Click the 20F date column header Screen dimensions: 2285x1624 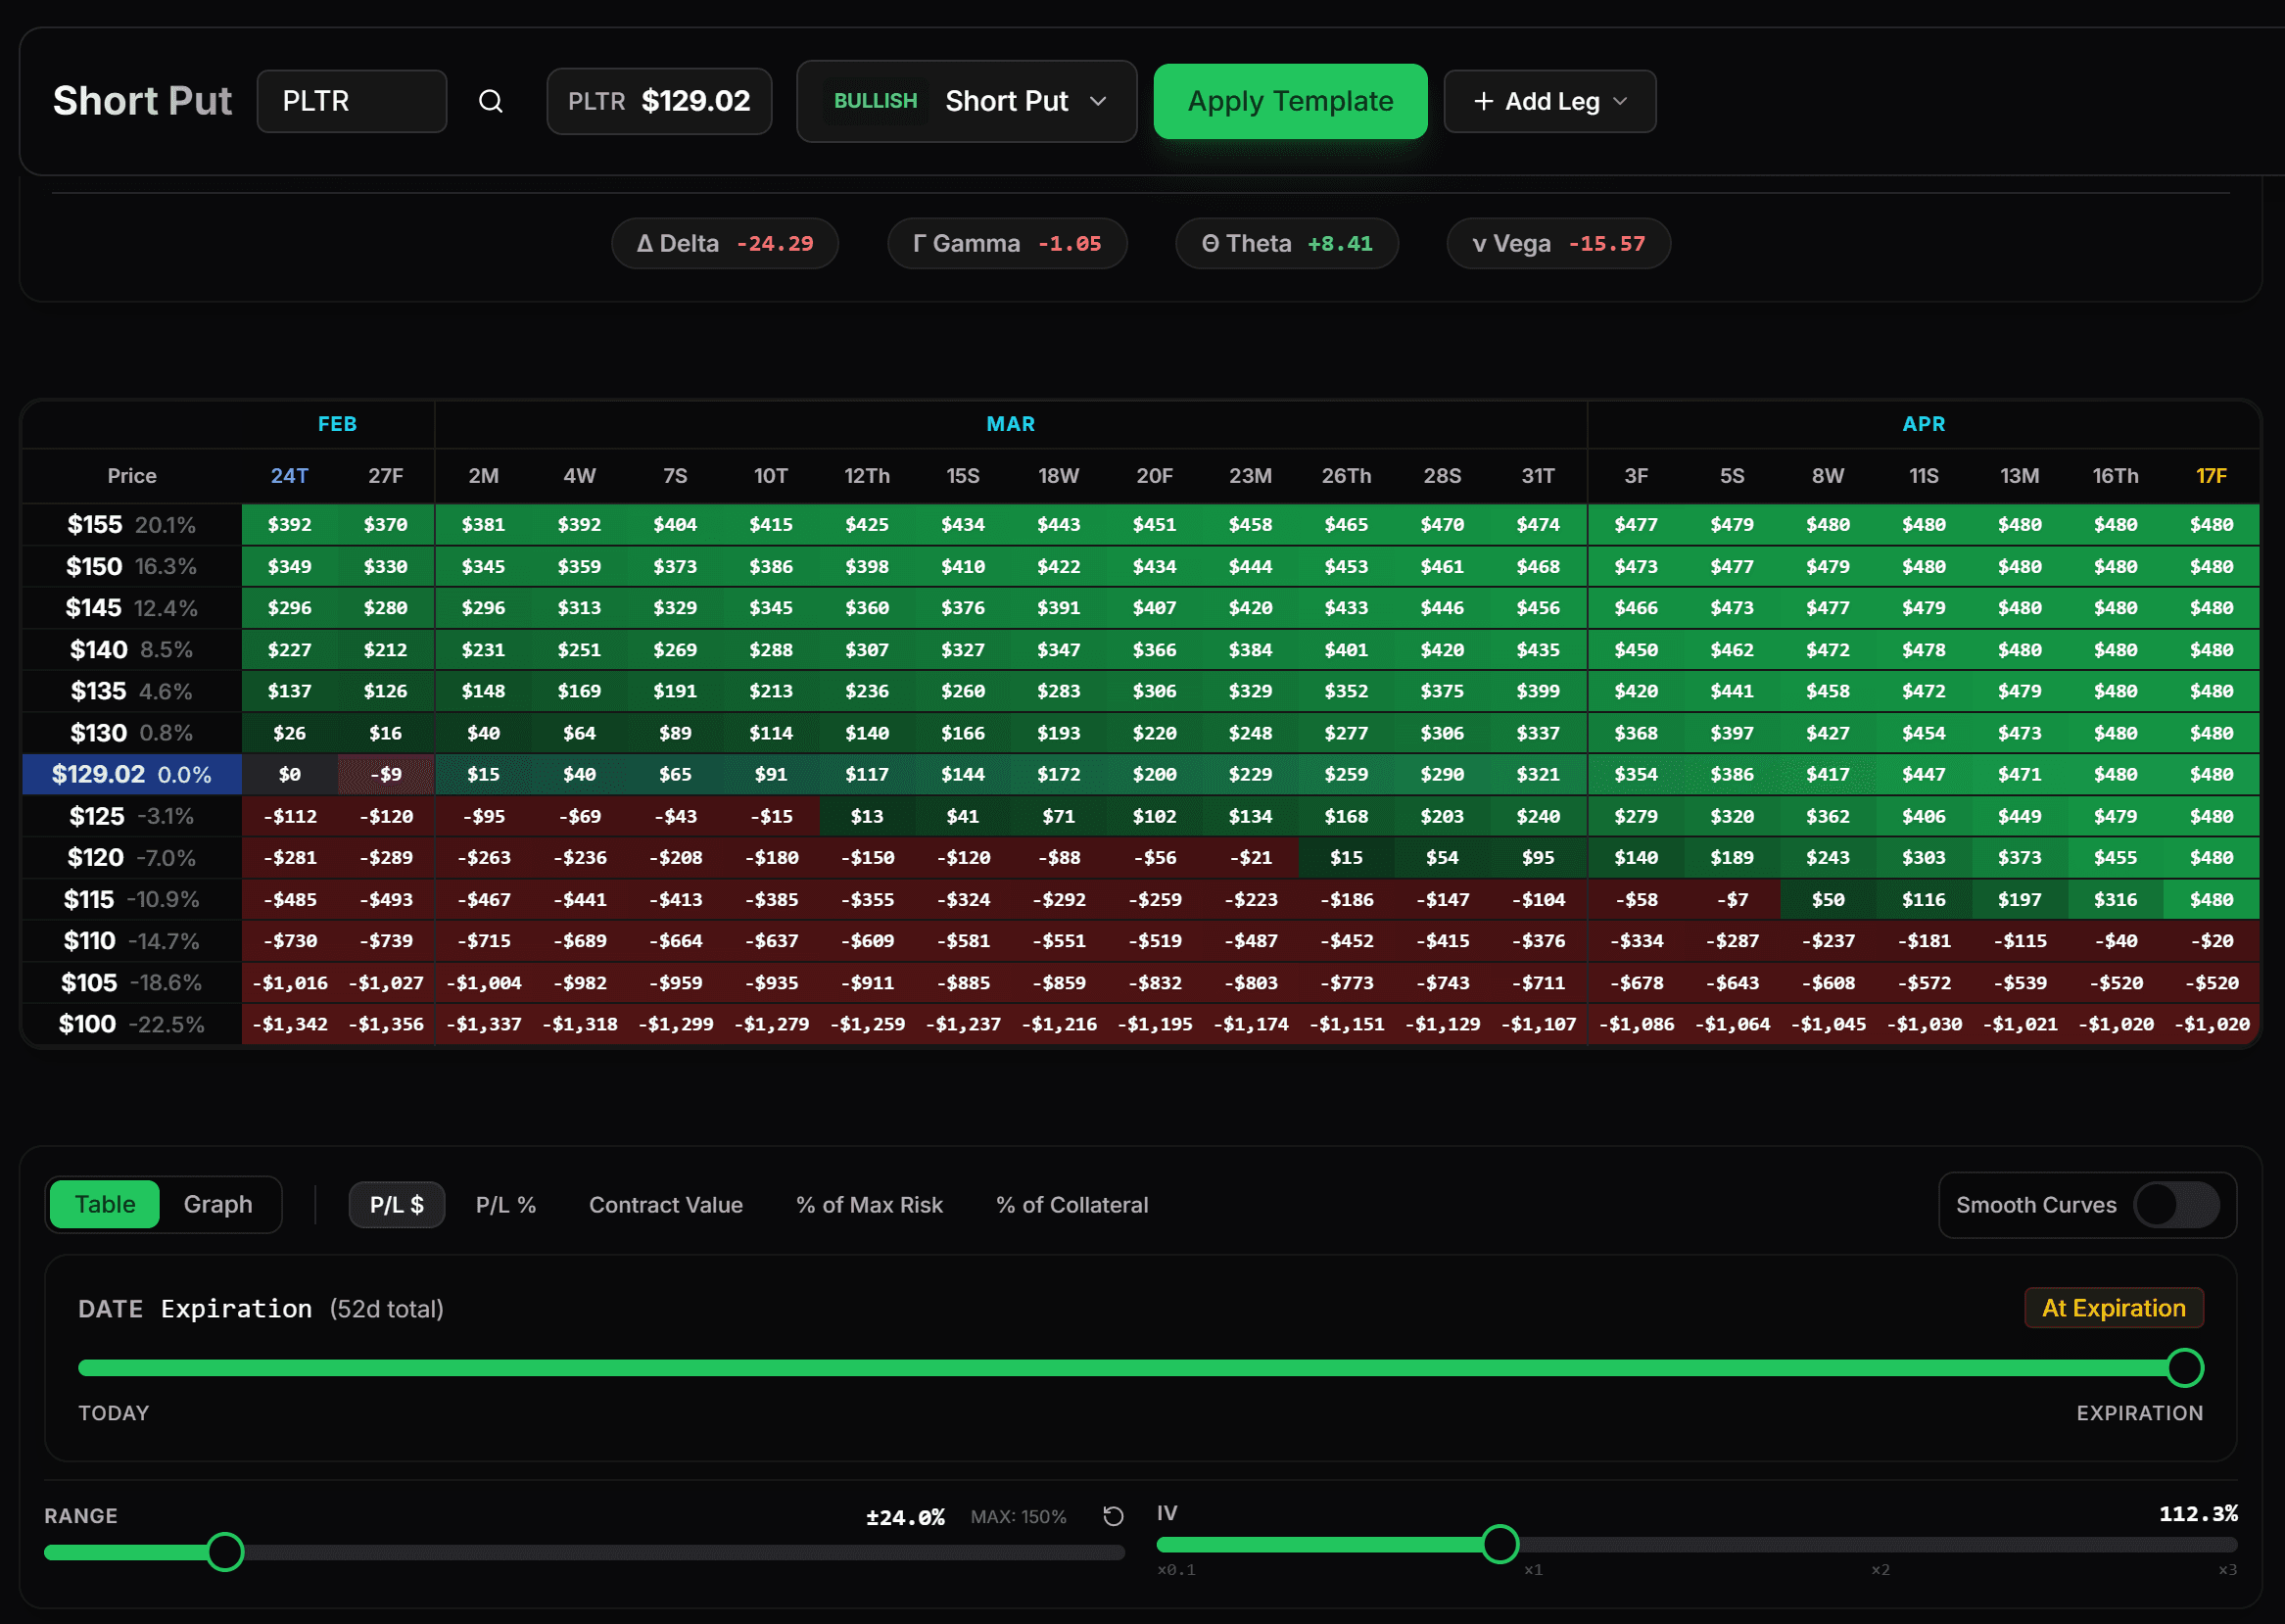[1154, 476]
